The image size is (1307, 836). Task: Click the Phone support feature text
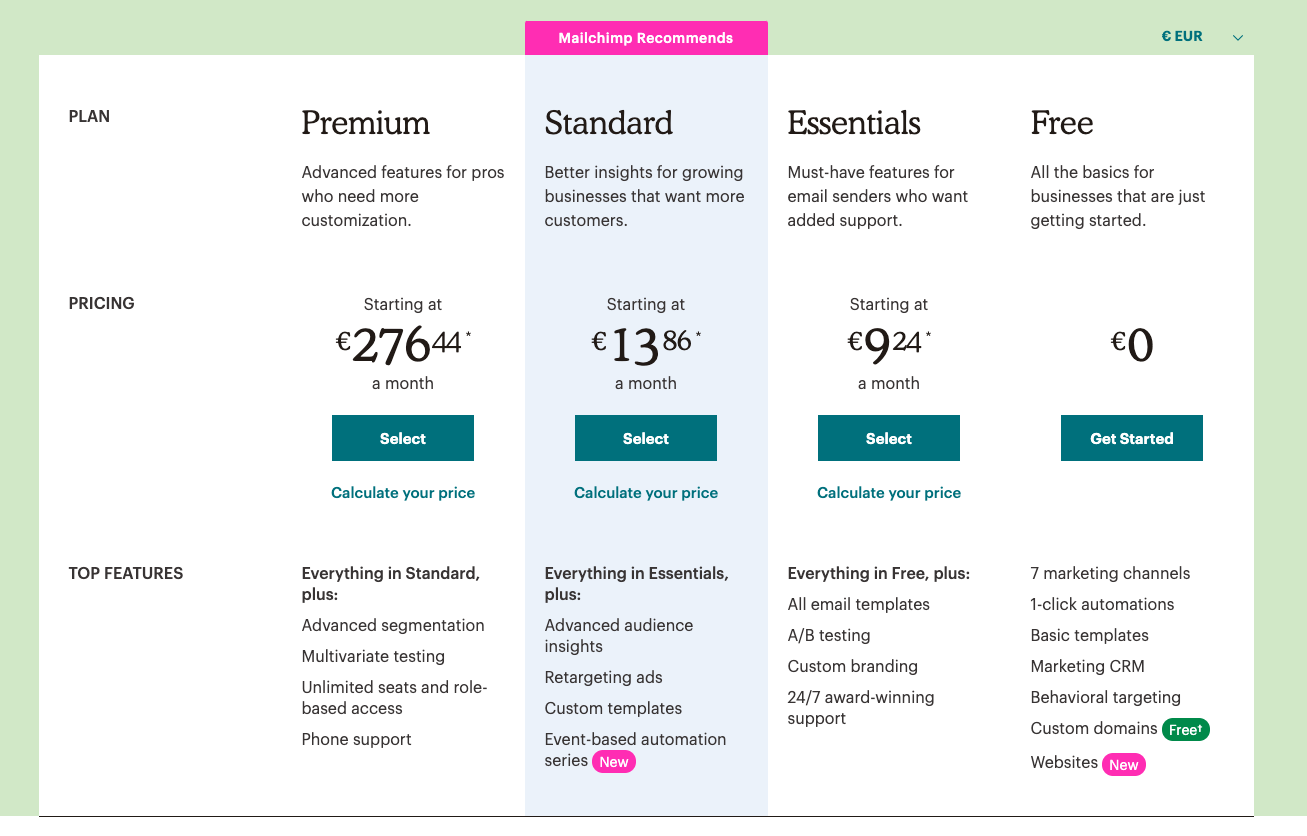(357, 740)
